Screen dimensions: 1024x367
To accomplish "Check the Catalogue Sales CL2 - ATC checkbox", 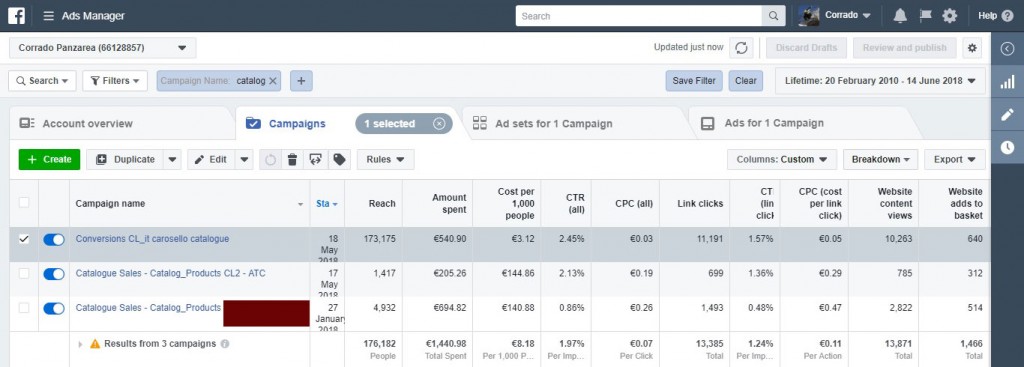I will (24, 274).
